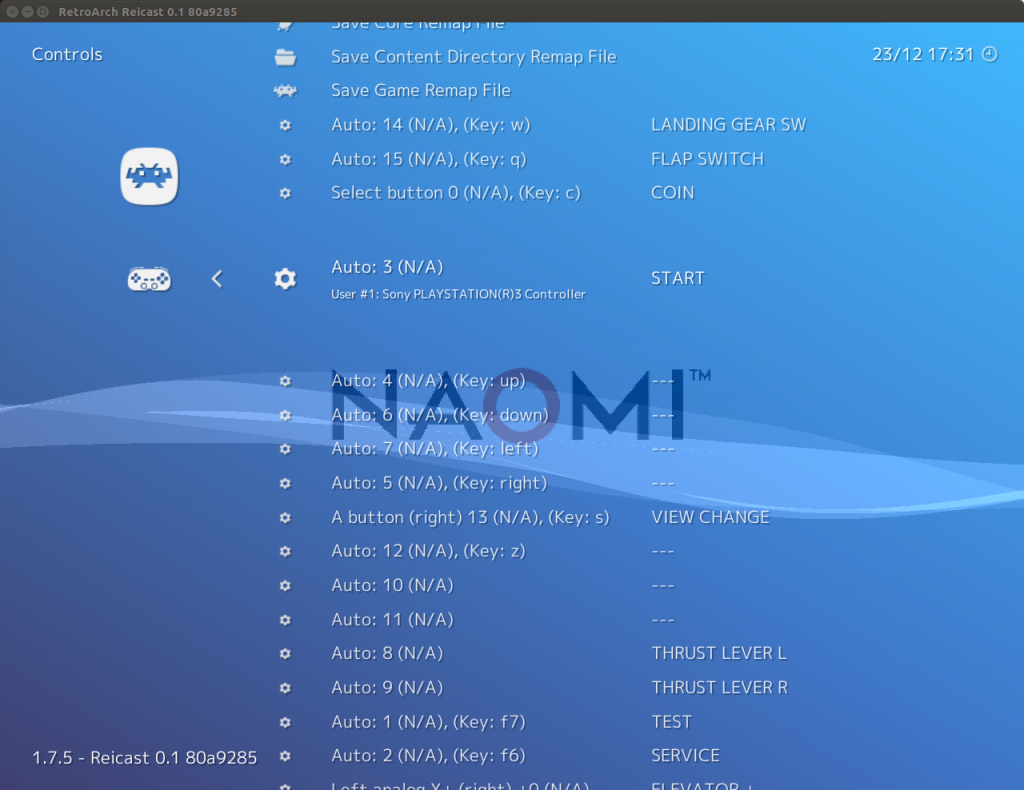The width and height of the screenshot is (1024, 790).
Task: Click User #1: Sony PLAYSTATION(R)3 Controller sublabel
Action: point(458,294)
